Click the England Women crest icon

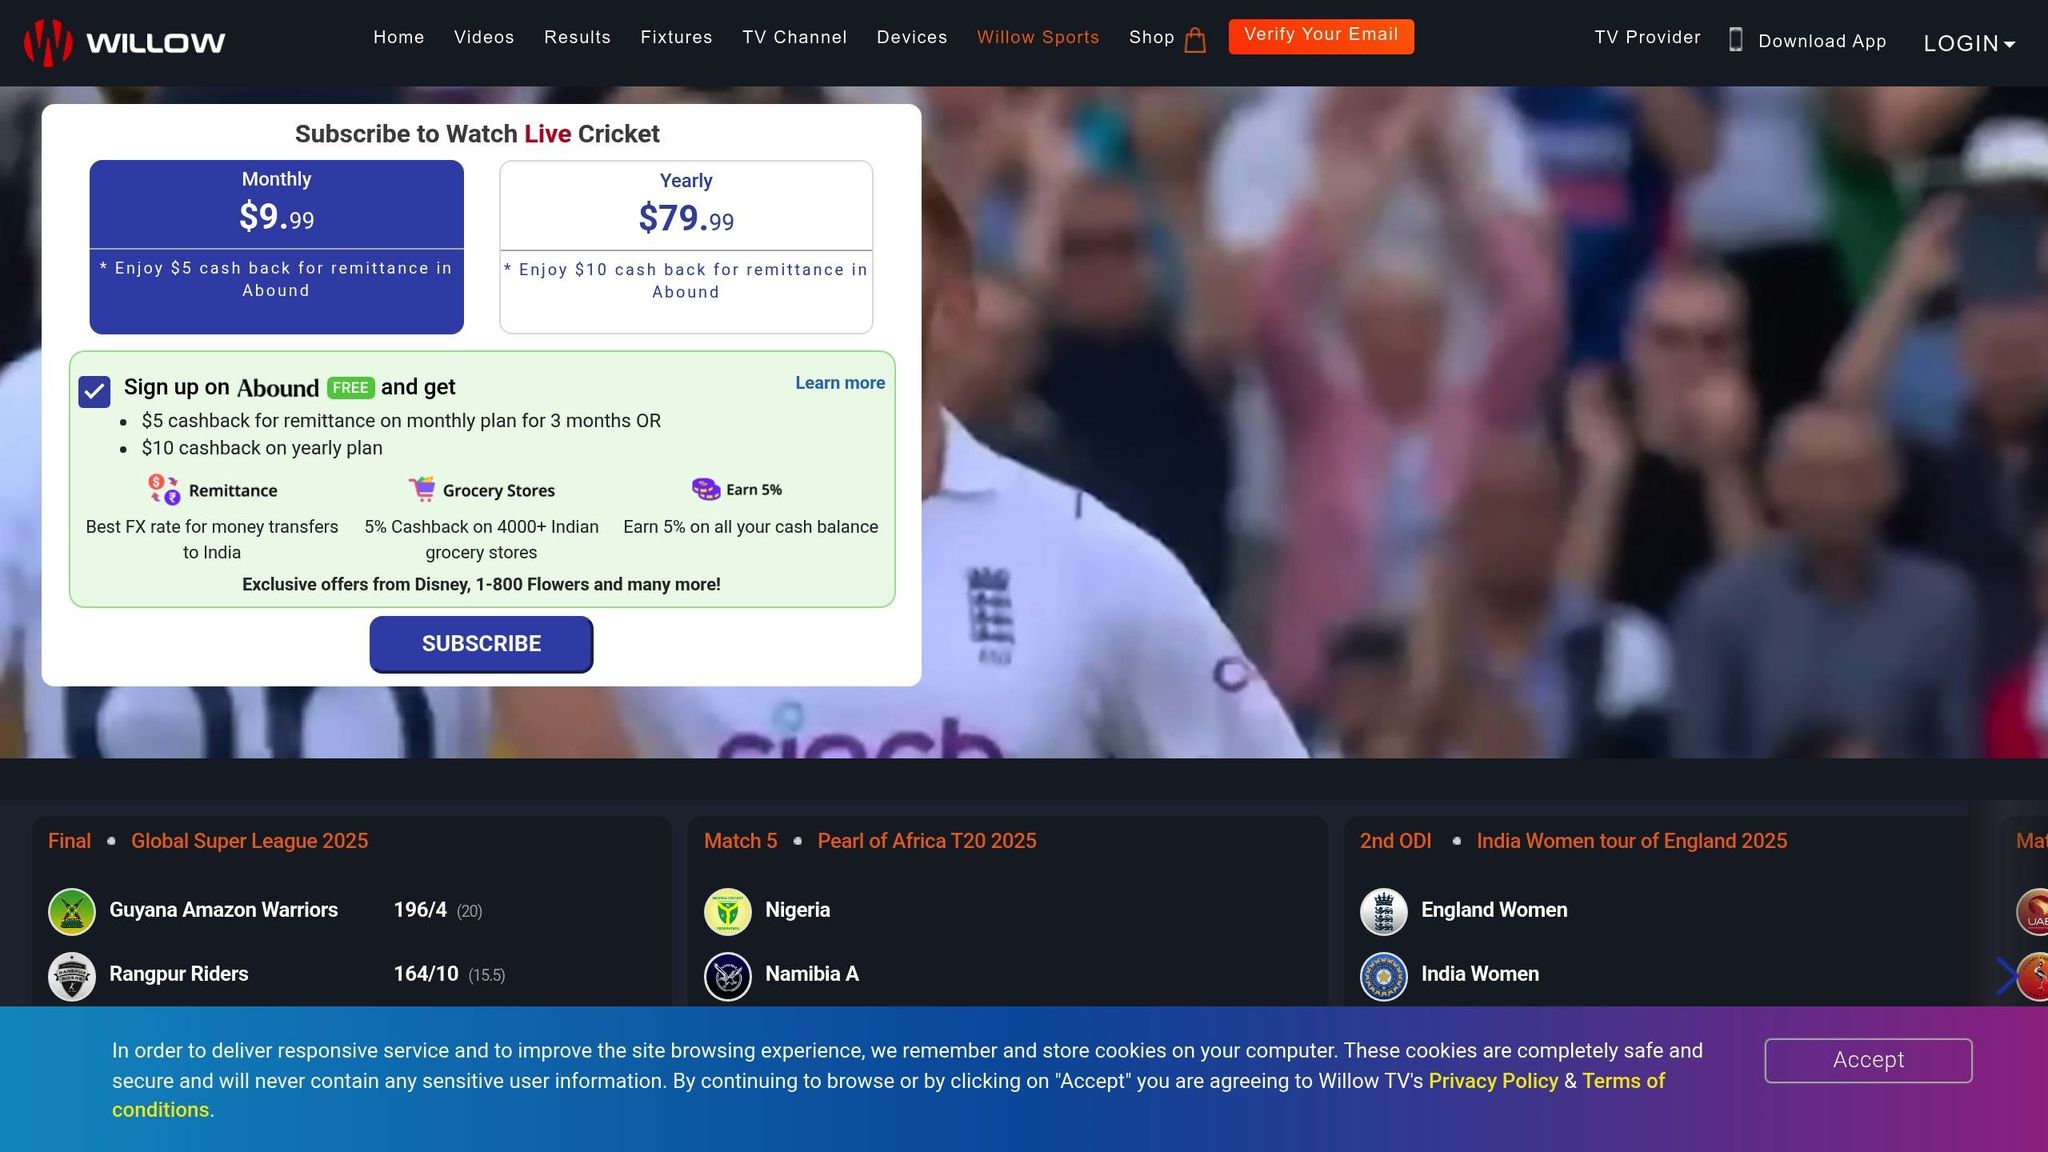pyautogui.click(x=1384, y=911)
